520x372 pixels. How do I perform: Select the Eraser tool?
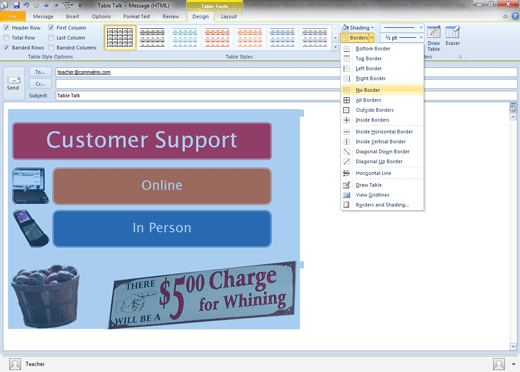[452, 35]
